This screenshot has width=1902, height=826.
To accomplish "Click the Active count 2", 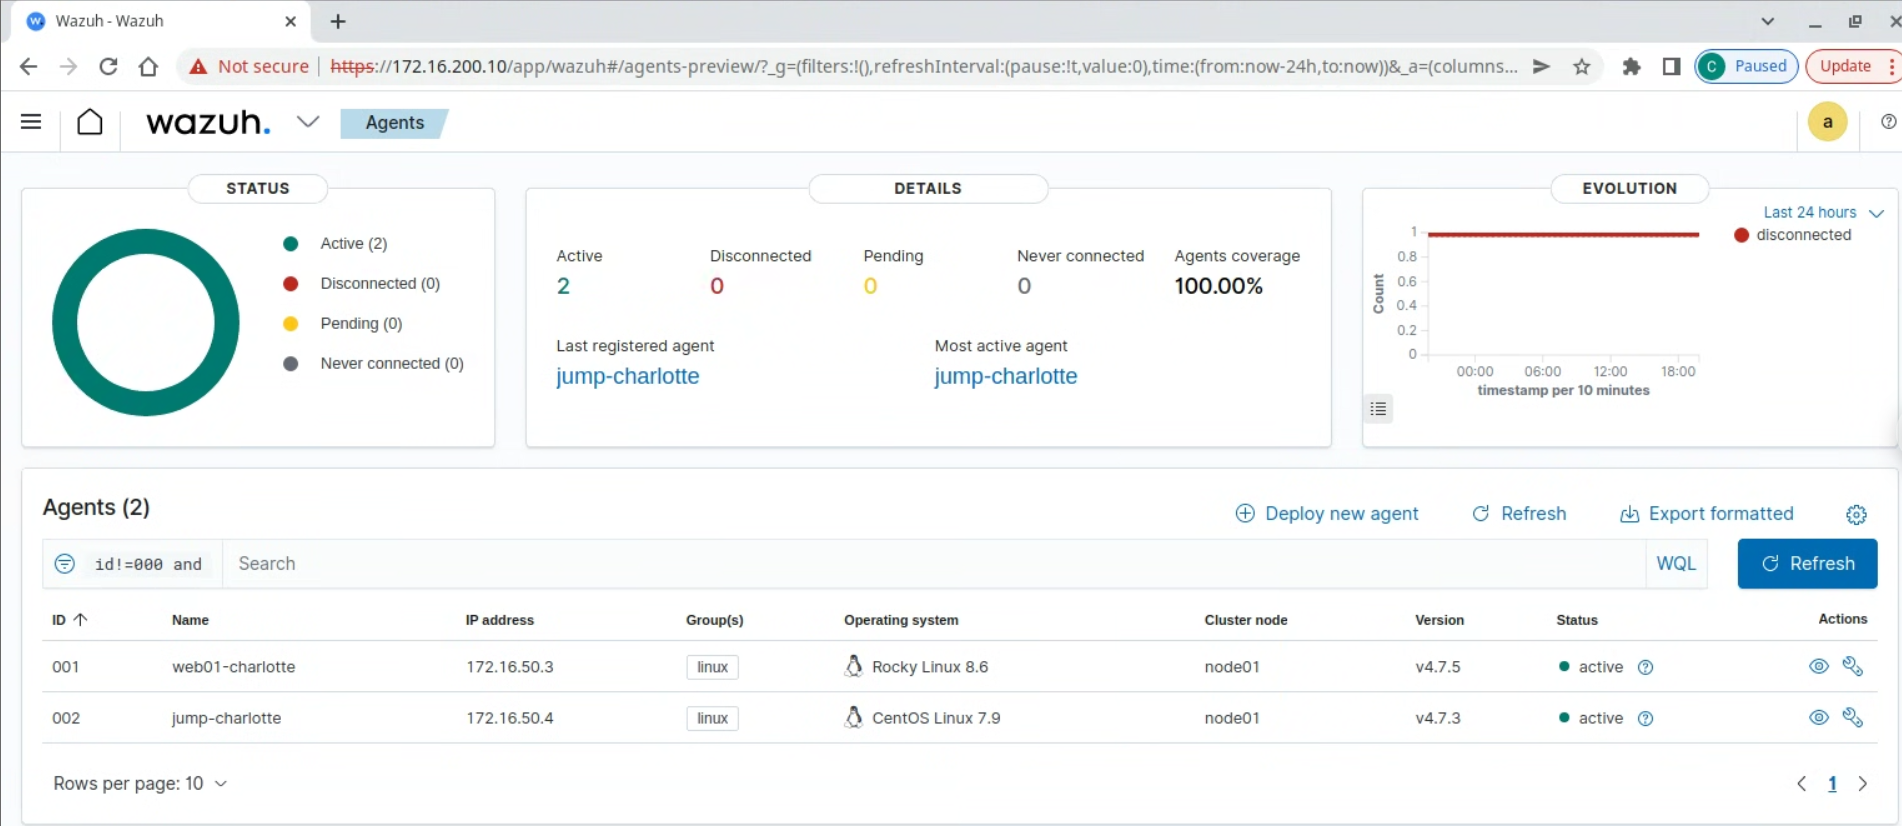I will pos(563,286).
